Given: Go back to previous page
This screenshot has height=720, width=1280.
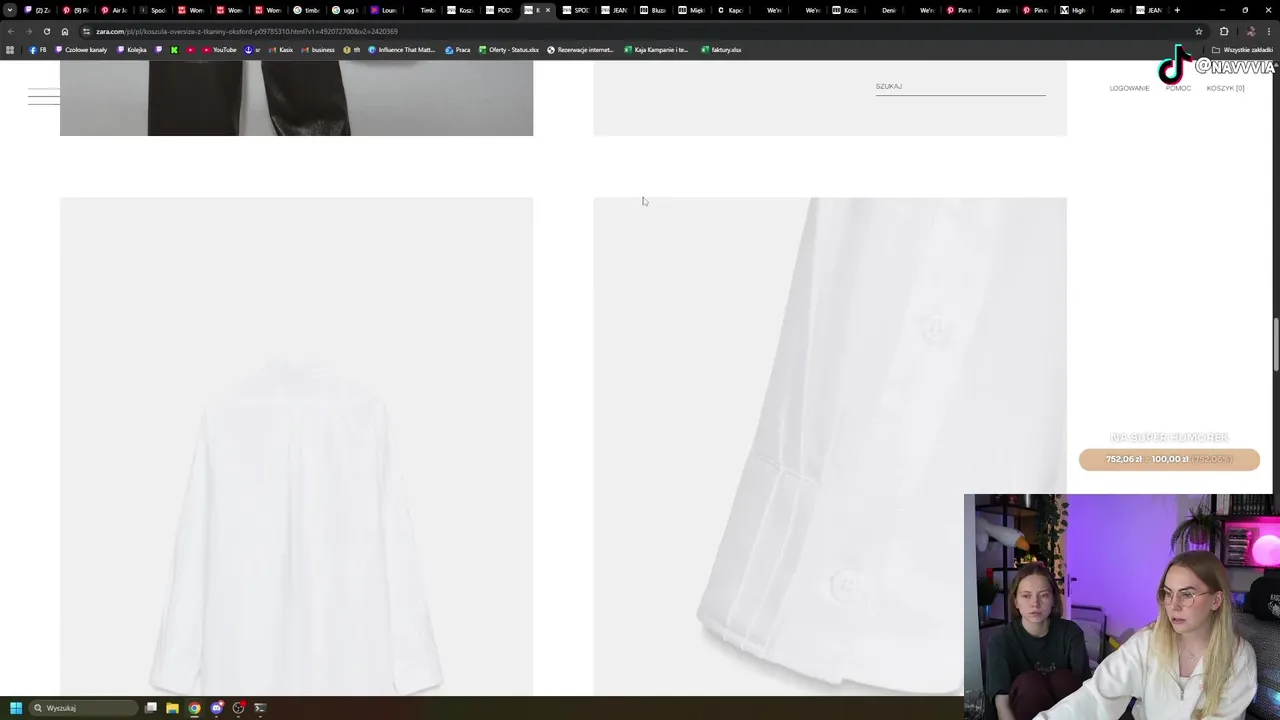Looking at the screenshot, I should point(11,31).
